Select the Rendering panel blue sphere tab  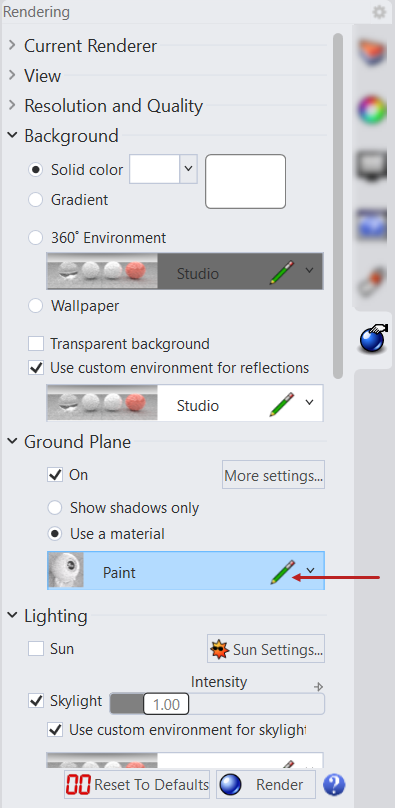(373, 339)
